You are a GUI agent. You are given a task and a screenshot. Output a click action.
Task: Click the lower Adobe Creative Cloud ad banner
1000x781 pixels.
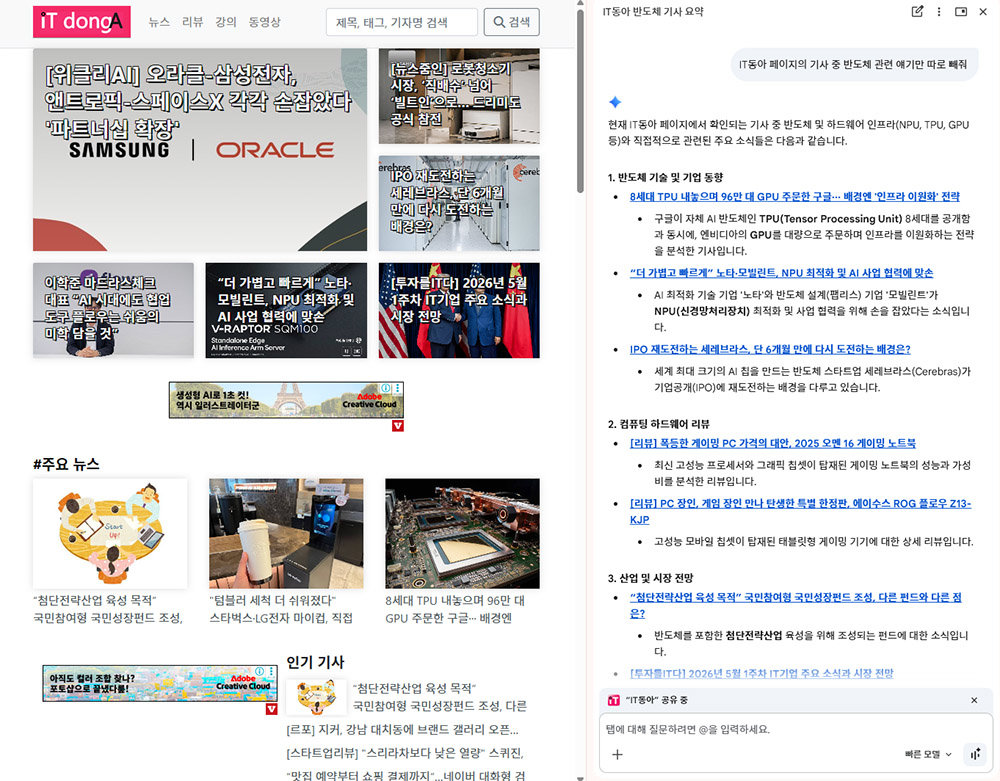[x=159, y=683]
